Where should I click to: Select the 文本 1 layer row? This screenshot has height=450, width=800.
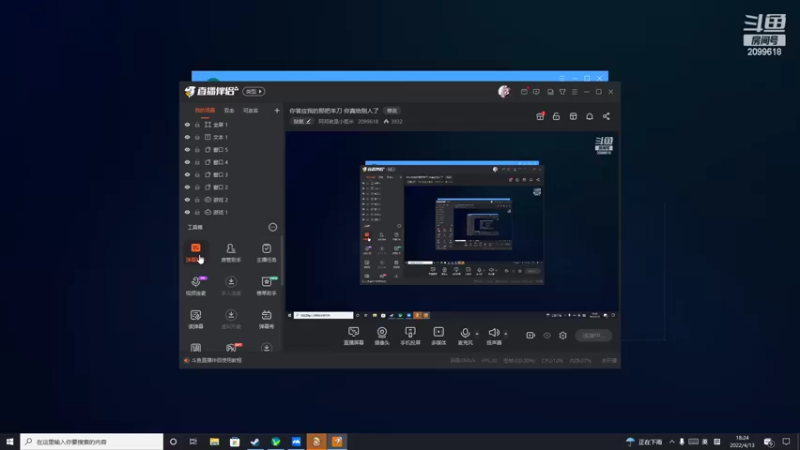tap(232, 137)
